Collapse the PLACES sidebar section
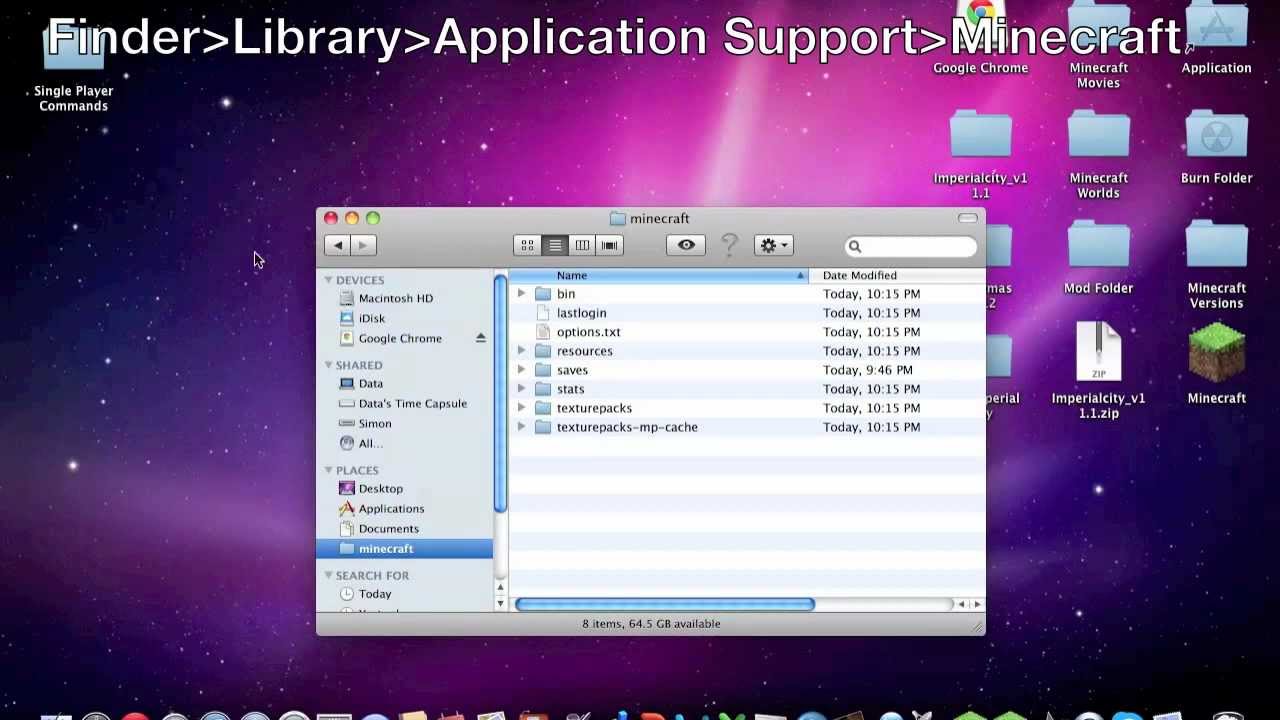 [328, 470]
